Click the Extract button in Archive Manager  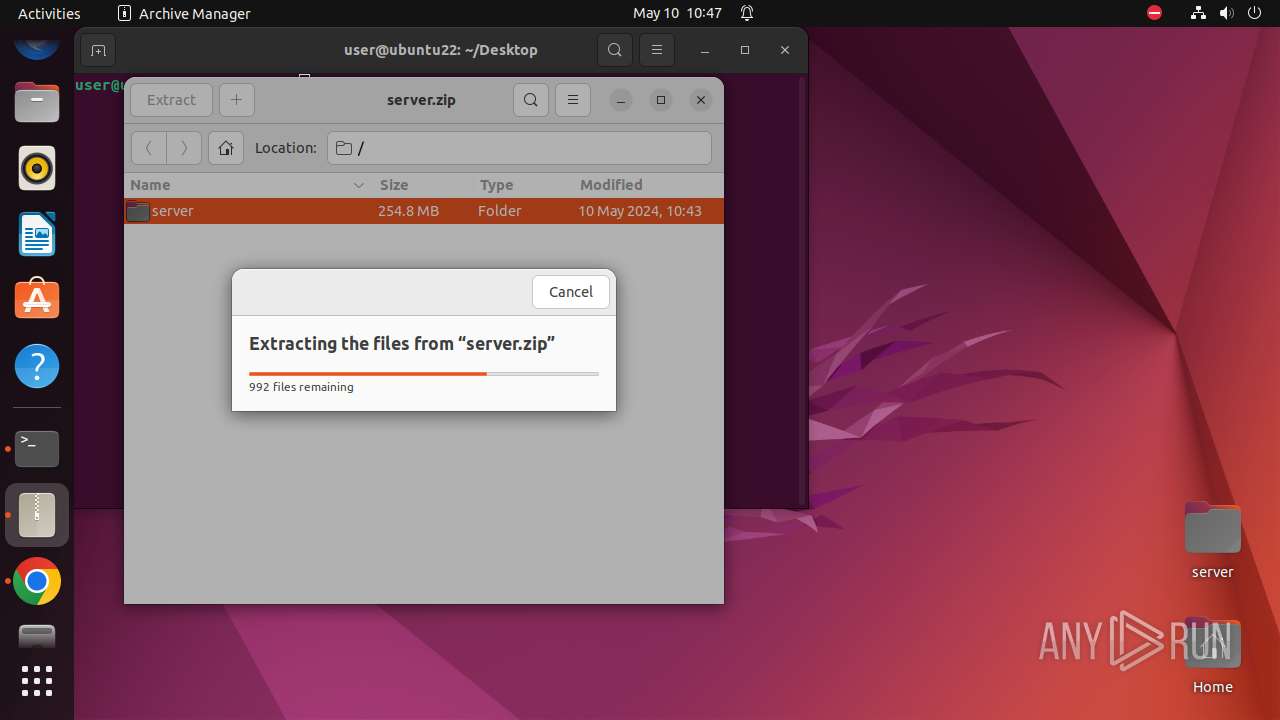pyautogui.click(x=171, y=100)
